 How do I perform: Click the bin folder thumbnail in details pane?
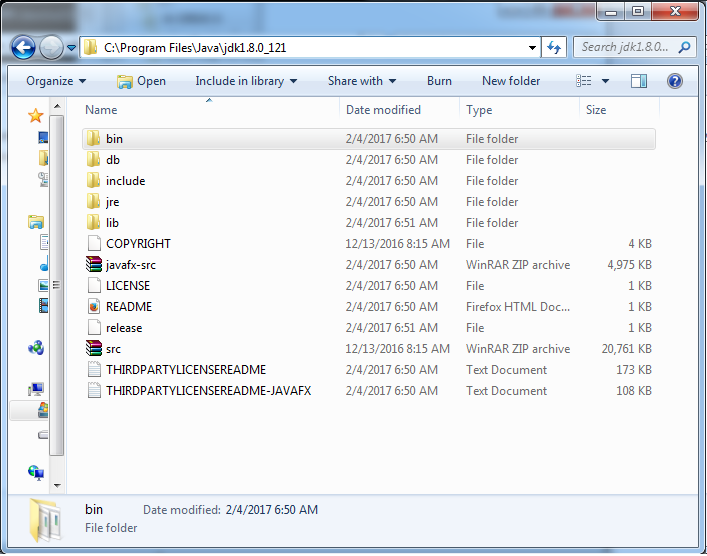[x=45, y=519]
